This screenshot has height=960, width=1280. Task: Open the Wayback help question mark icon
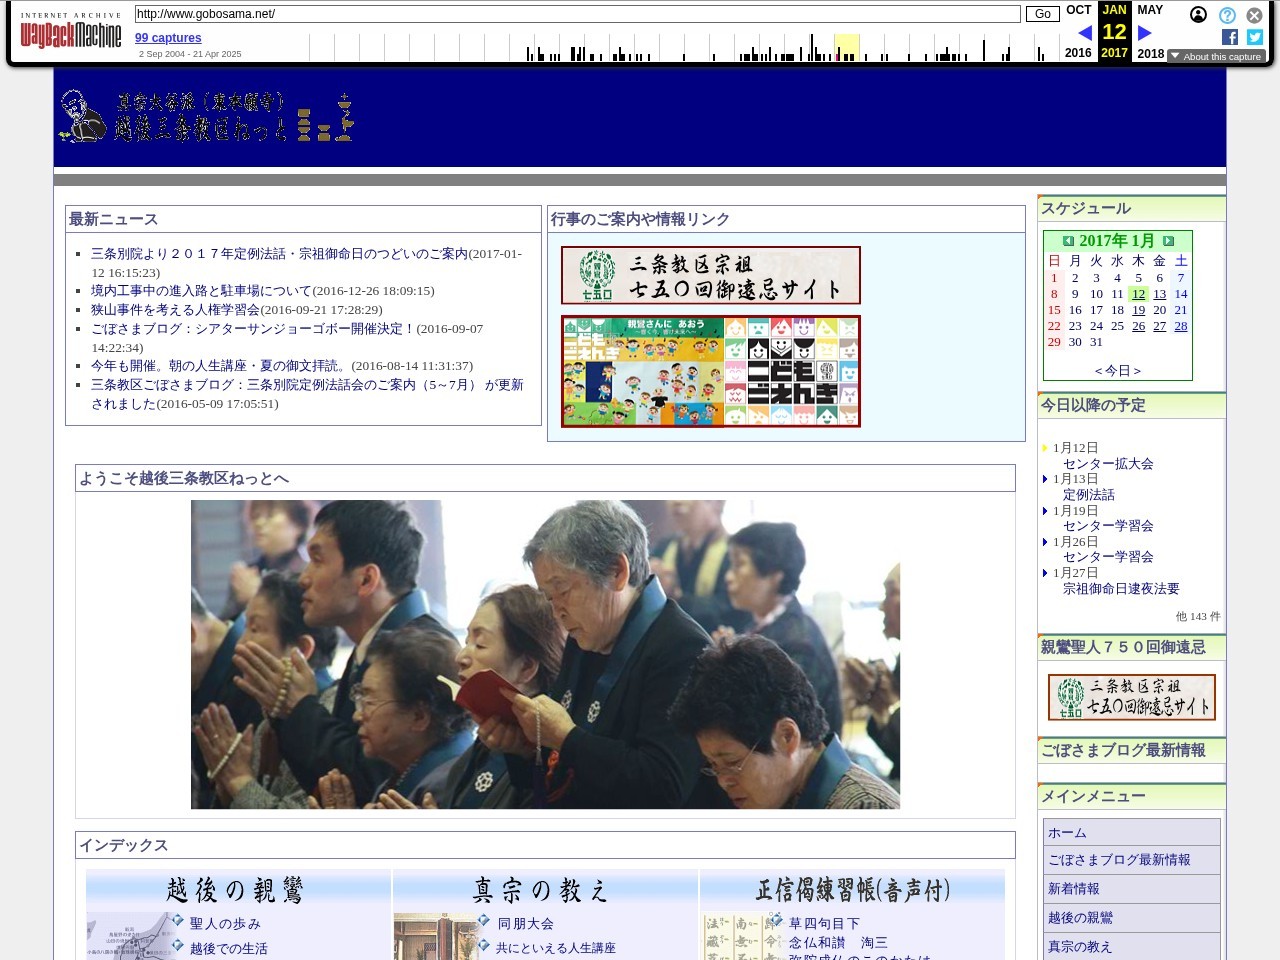[1227, 15]
